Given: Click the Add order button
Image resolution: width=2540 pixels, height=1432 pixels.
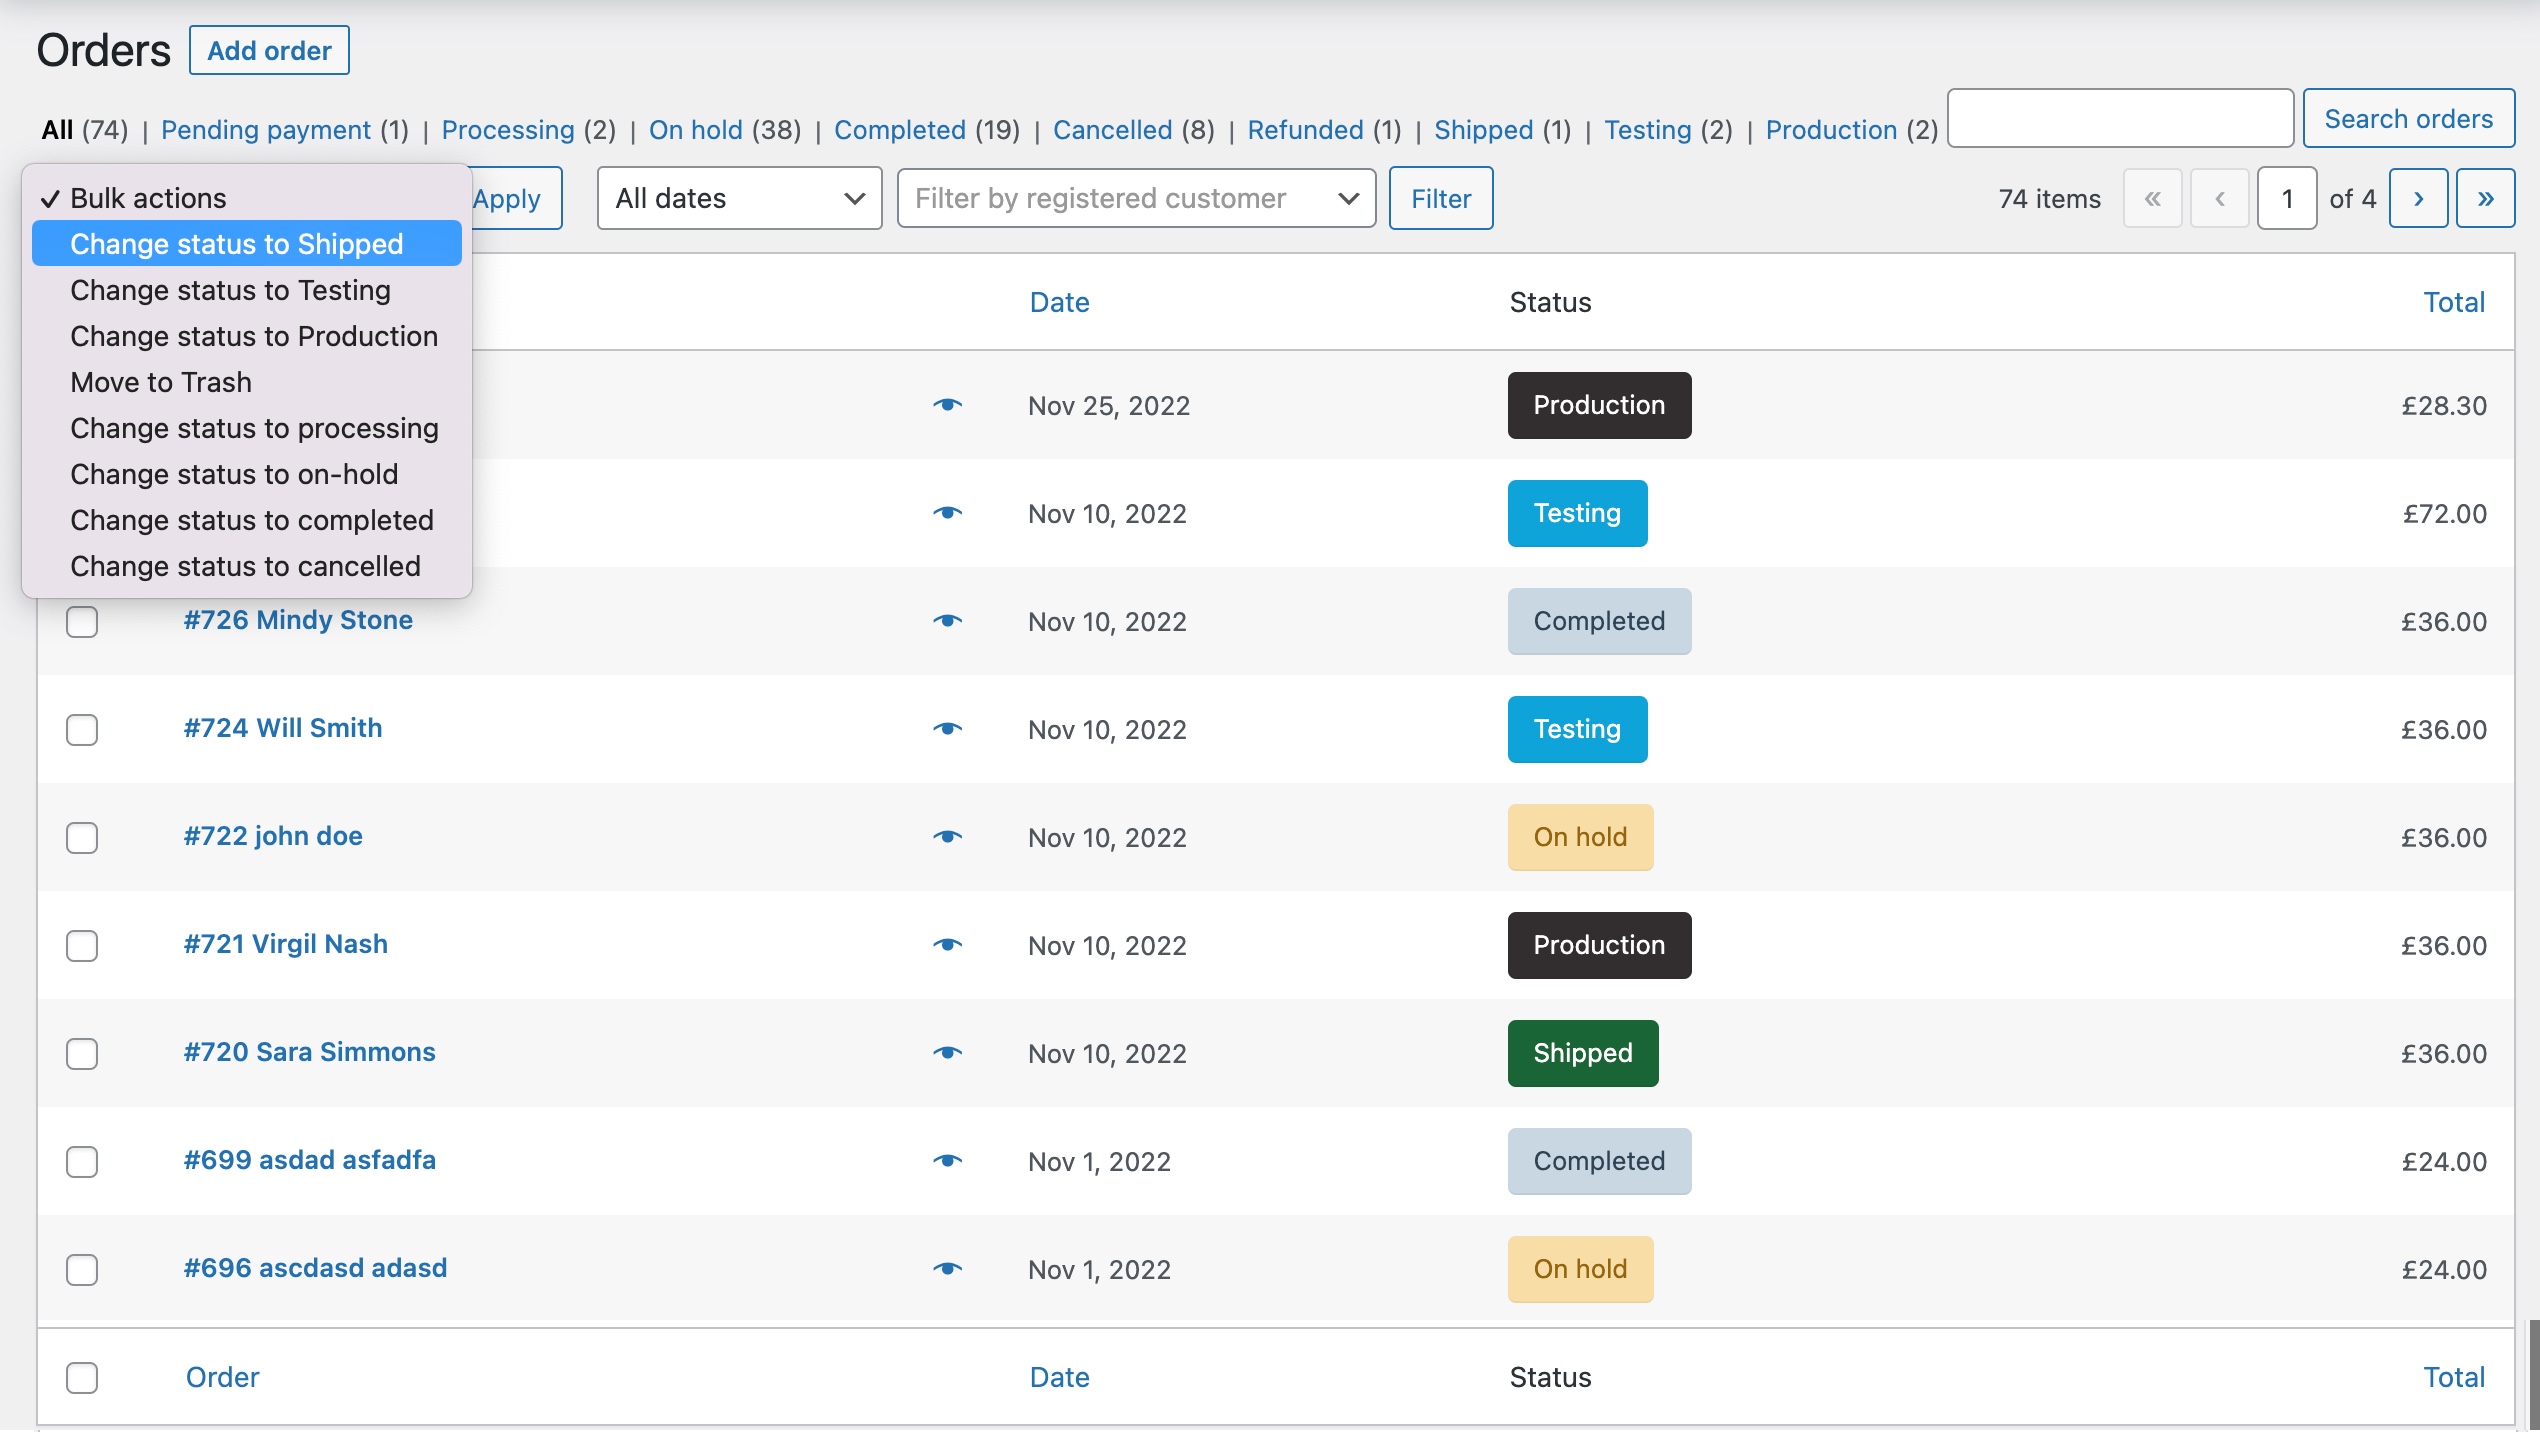Looking at the screenshot, I should tap(269, 49).
